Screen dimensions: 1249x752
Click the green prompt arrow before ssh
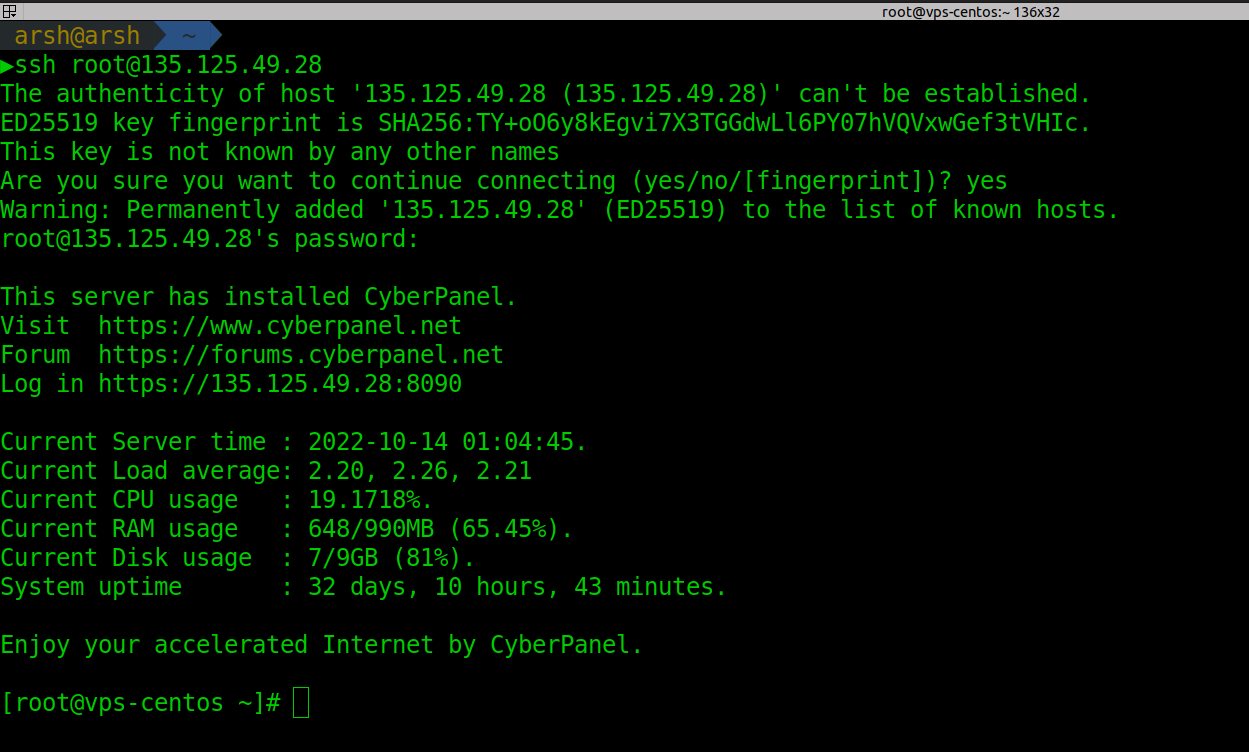7,66
